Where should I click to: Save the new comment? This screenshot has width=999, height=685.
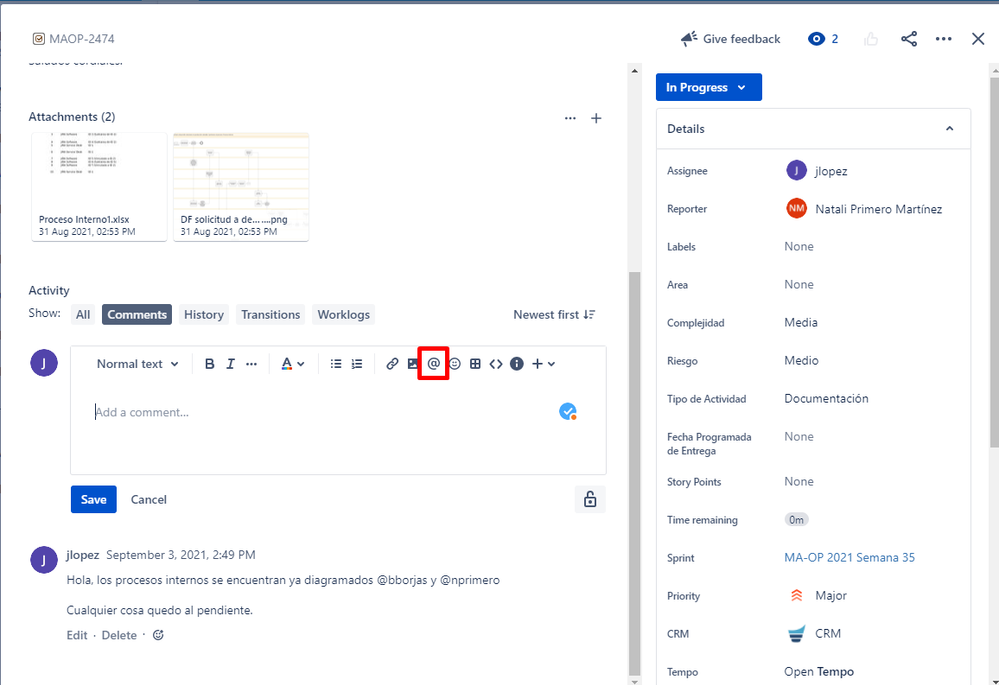pyautogui.click(x=93, y=499)
